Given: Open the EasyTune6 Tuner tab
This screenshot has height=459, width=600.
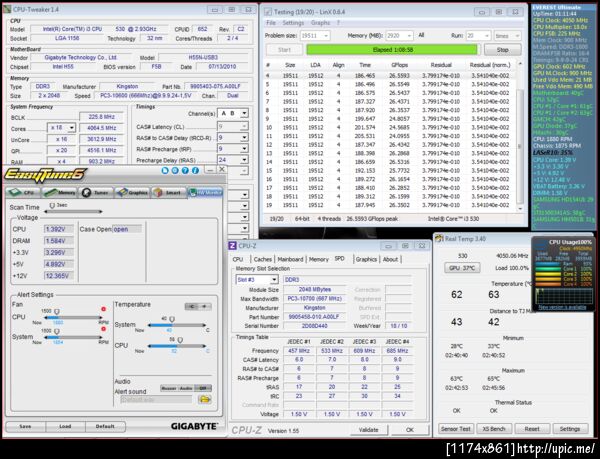Looking at the screenshot, I should (x=96, y=192).
